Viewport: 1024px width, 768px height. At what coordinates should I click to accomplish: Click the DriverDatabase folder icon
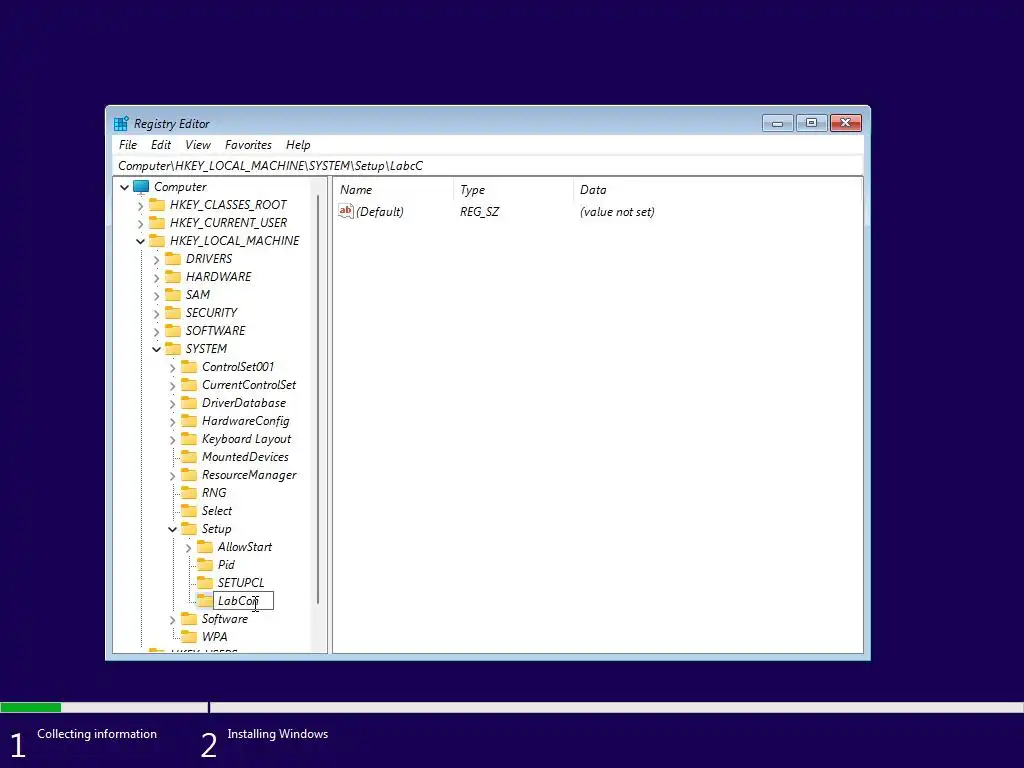point(189,403)
